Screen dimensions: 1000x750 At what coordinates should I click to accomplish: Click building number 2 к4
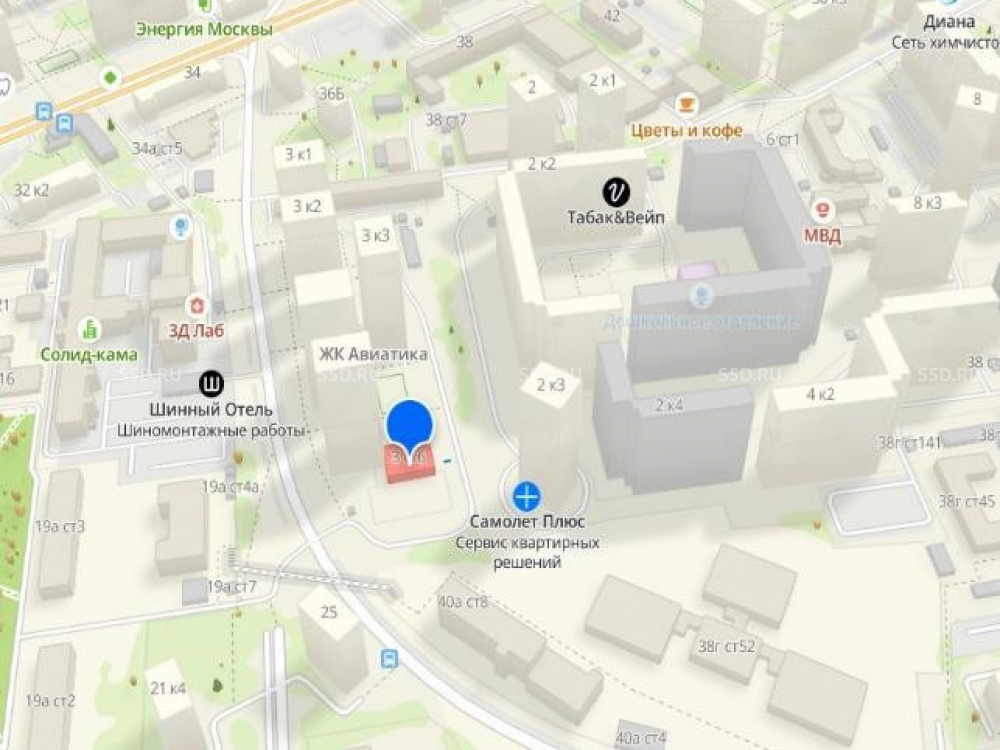[x=668, y=405]
